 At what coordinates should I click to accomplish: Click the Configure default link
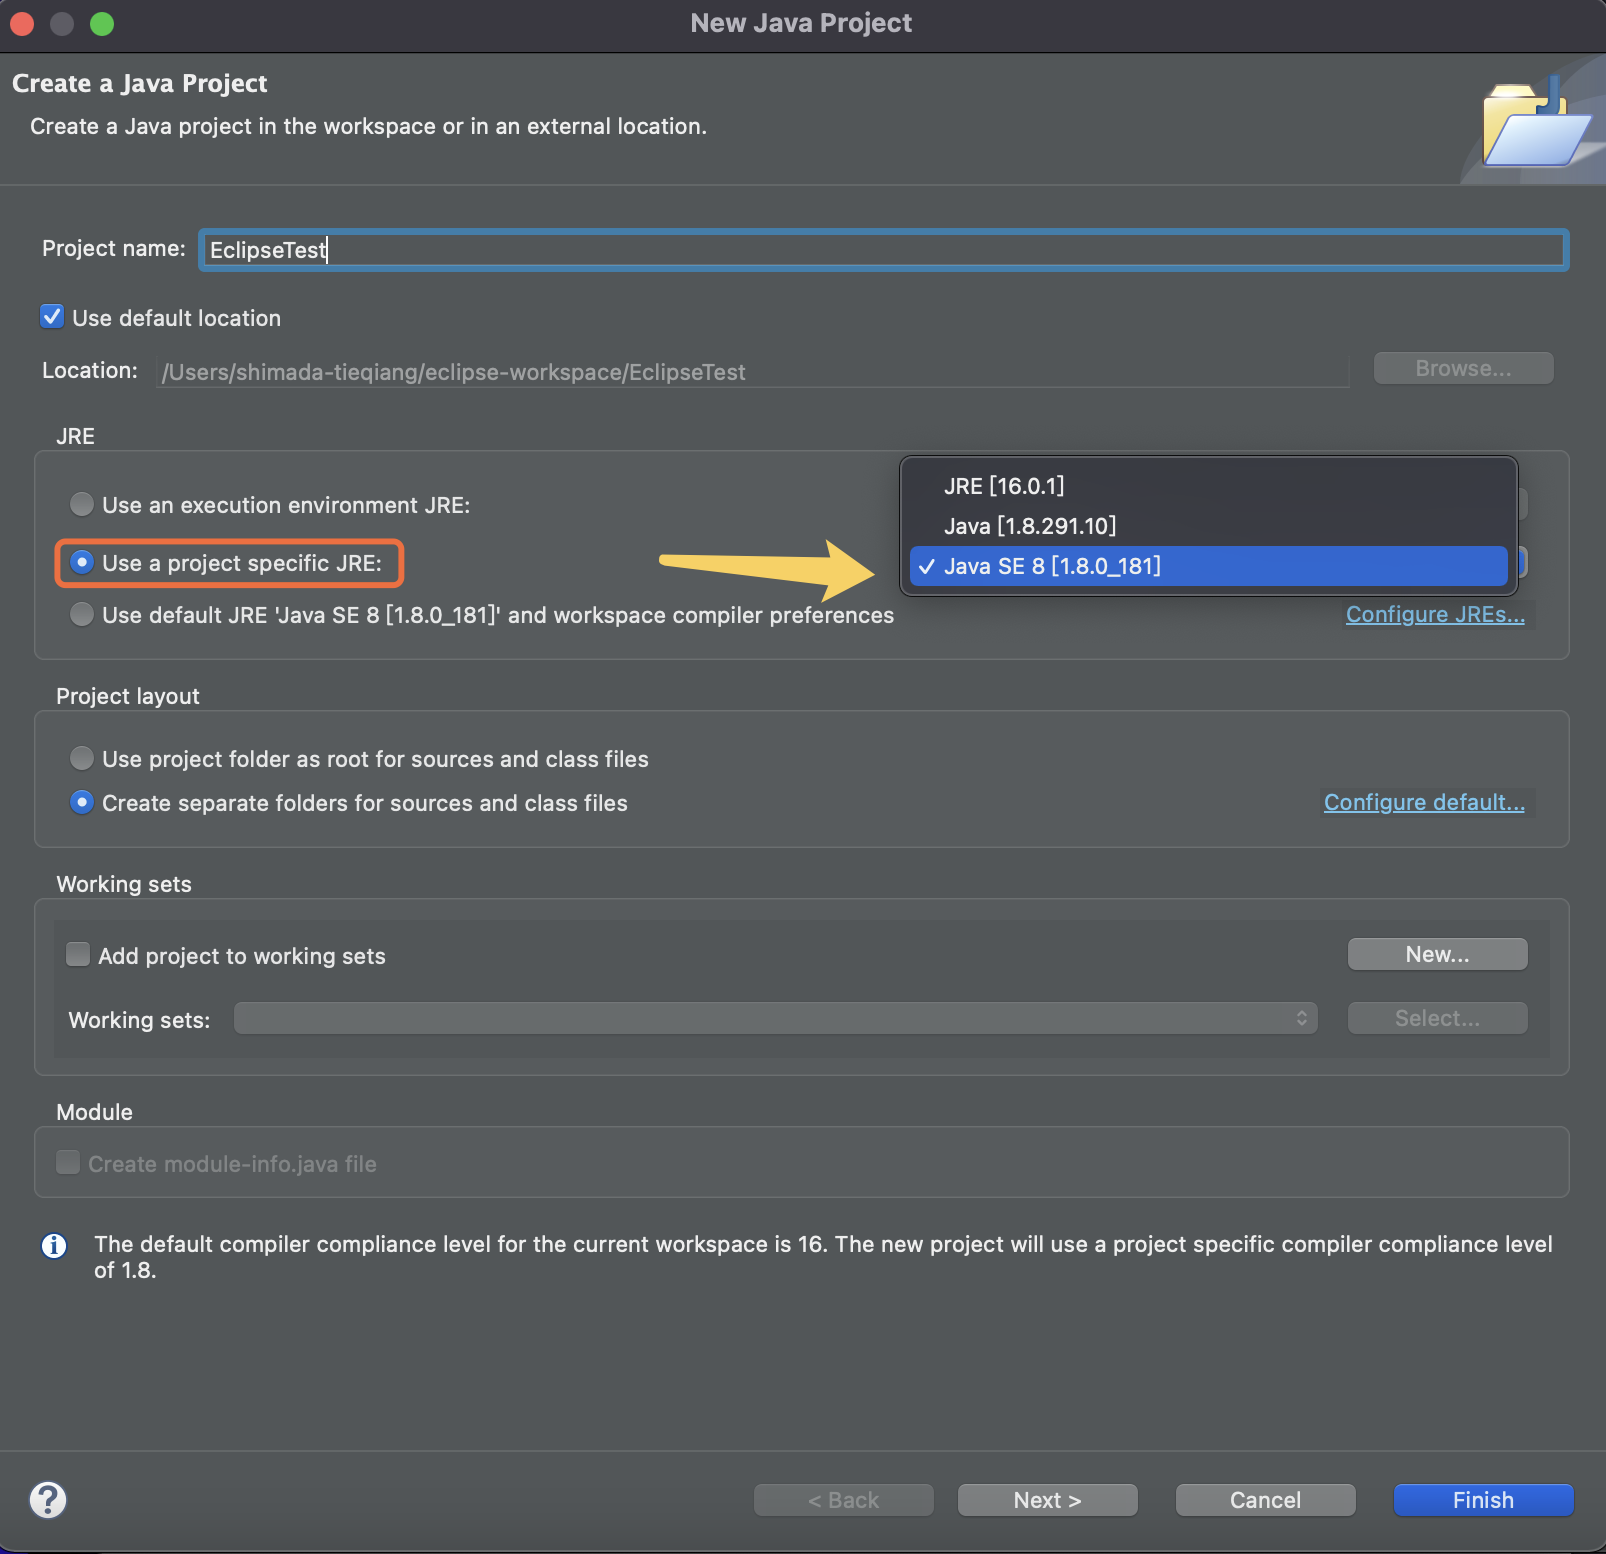[x=1424, y=802]
